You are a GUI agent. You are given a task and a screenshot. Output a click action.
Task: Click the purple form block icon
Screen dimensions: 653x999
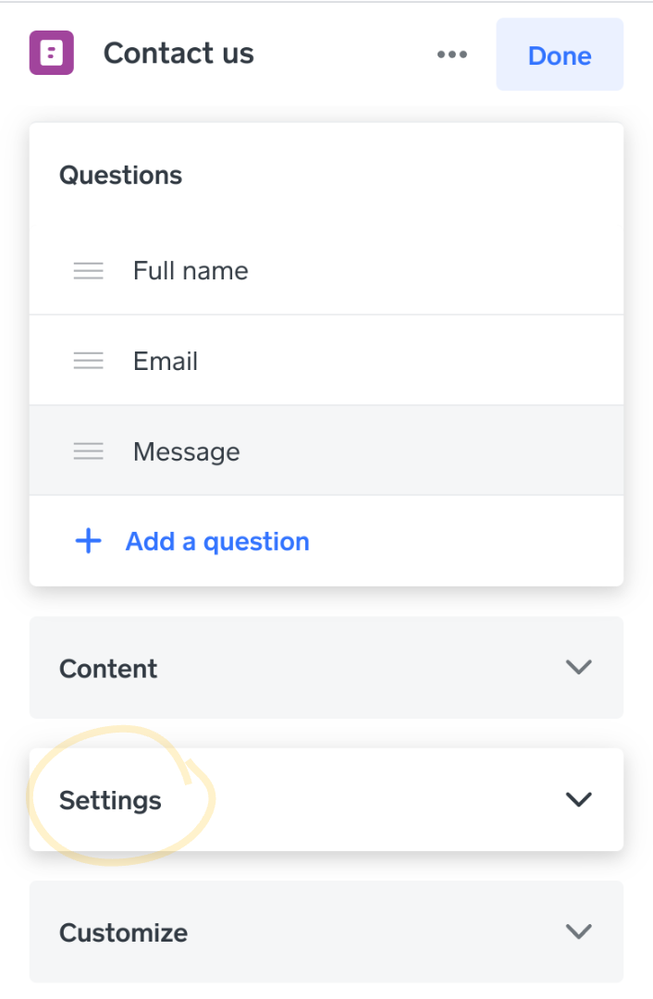(51, 54)
